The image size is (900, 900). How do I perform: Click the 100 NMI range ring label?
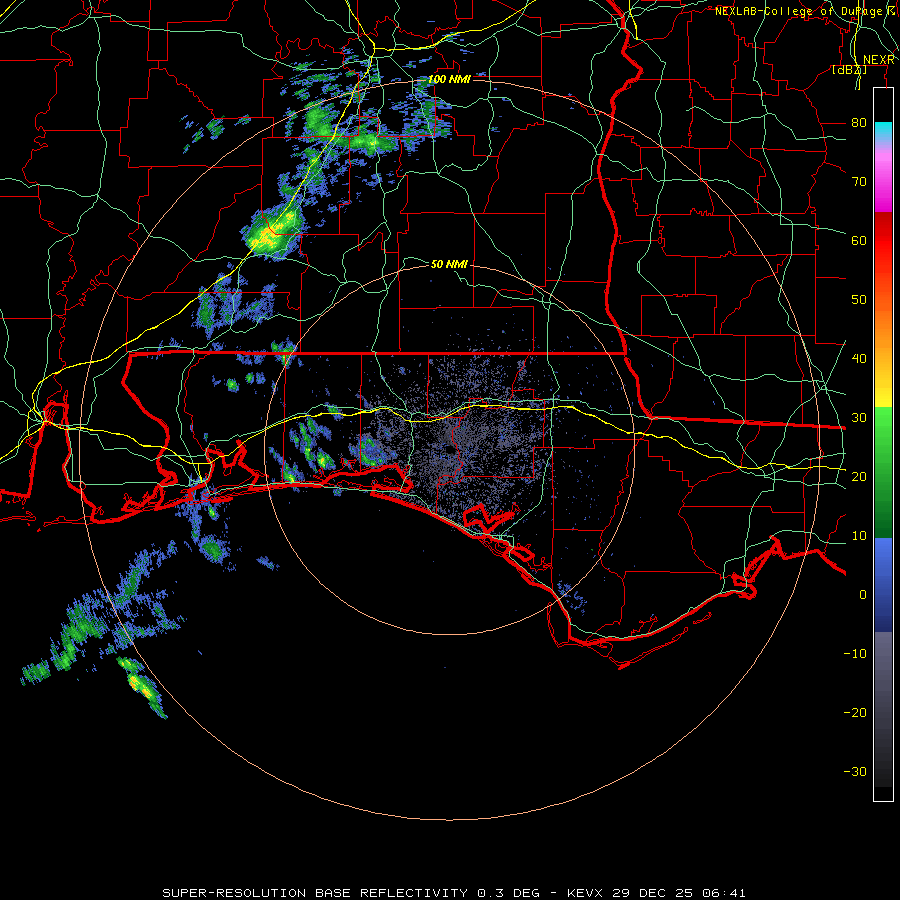pos(449,79)
